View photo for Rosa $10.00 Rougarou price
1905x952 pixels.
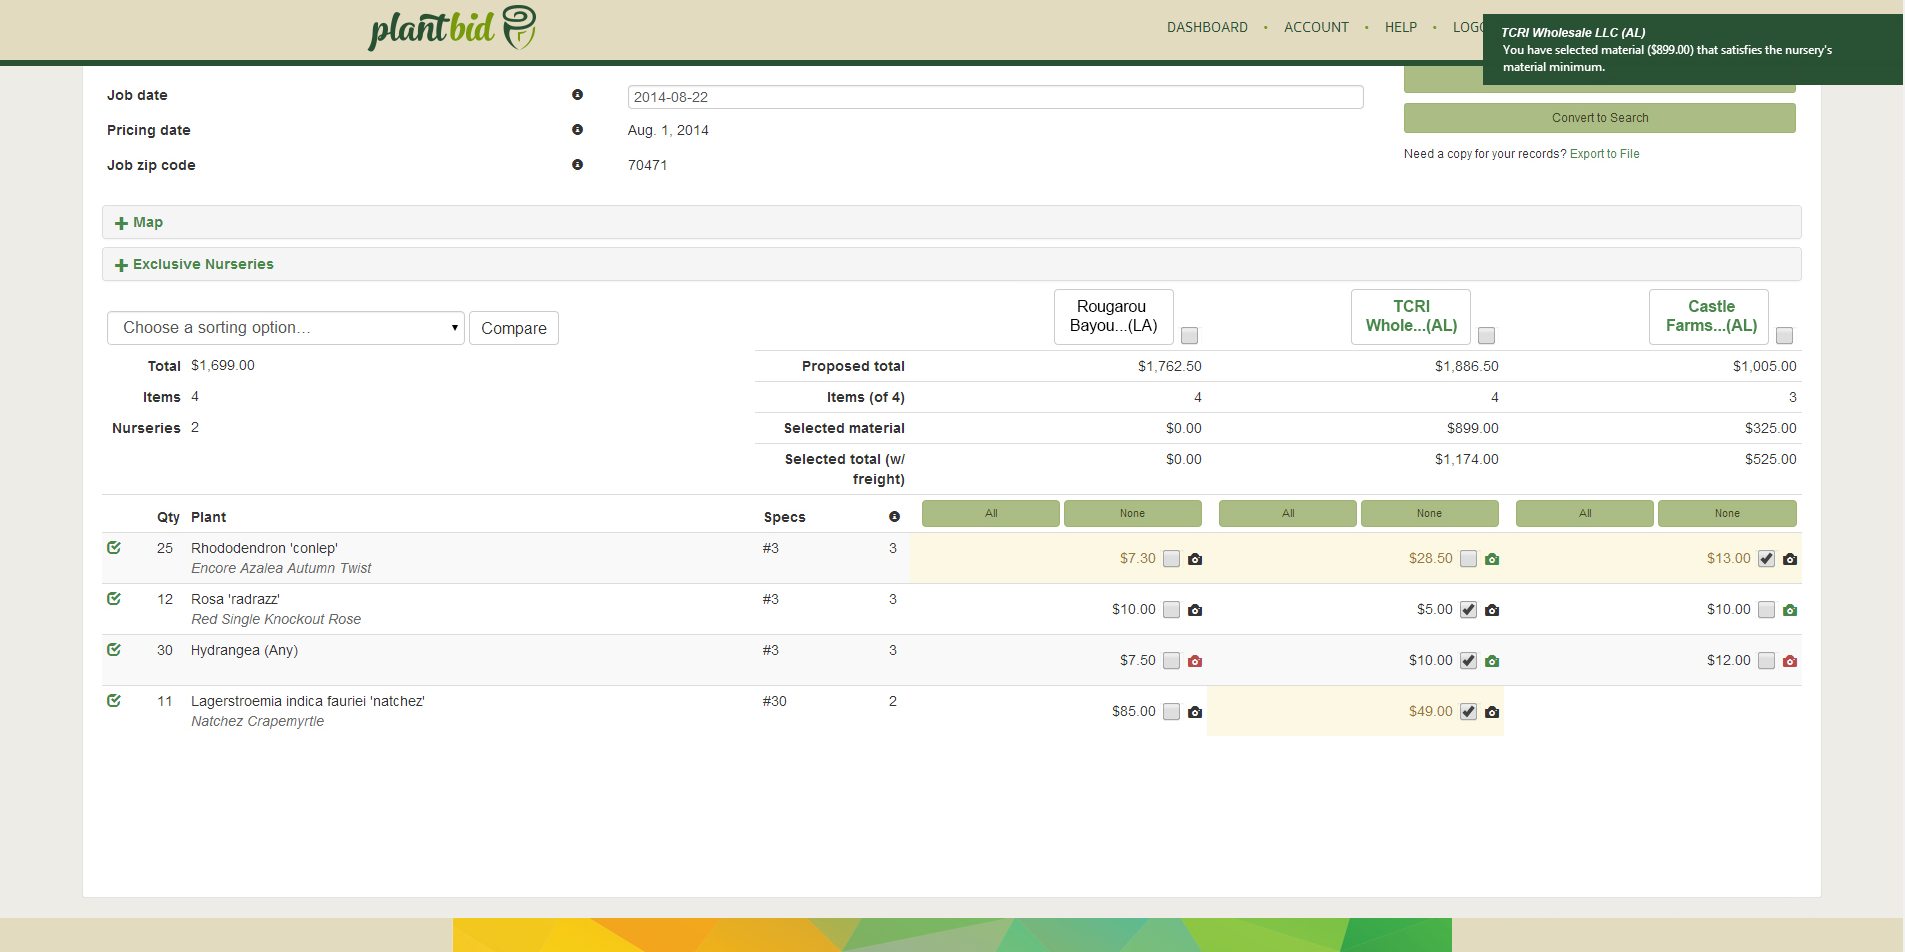click(1195, 610)
